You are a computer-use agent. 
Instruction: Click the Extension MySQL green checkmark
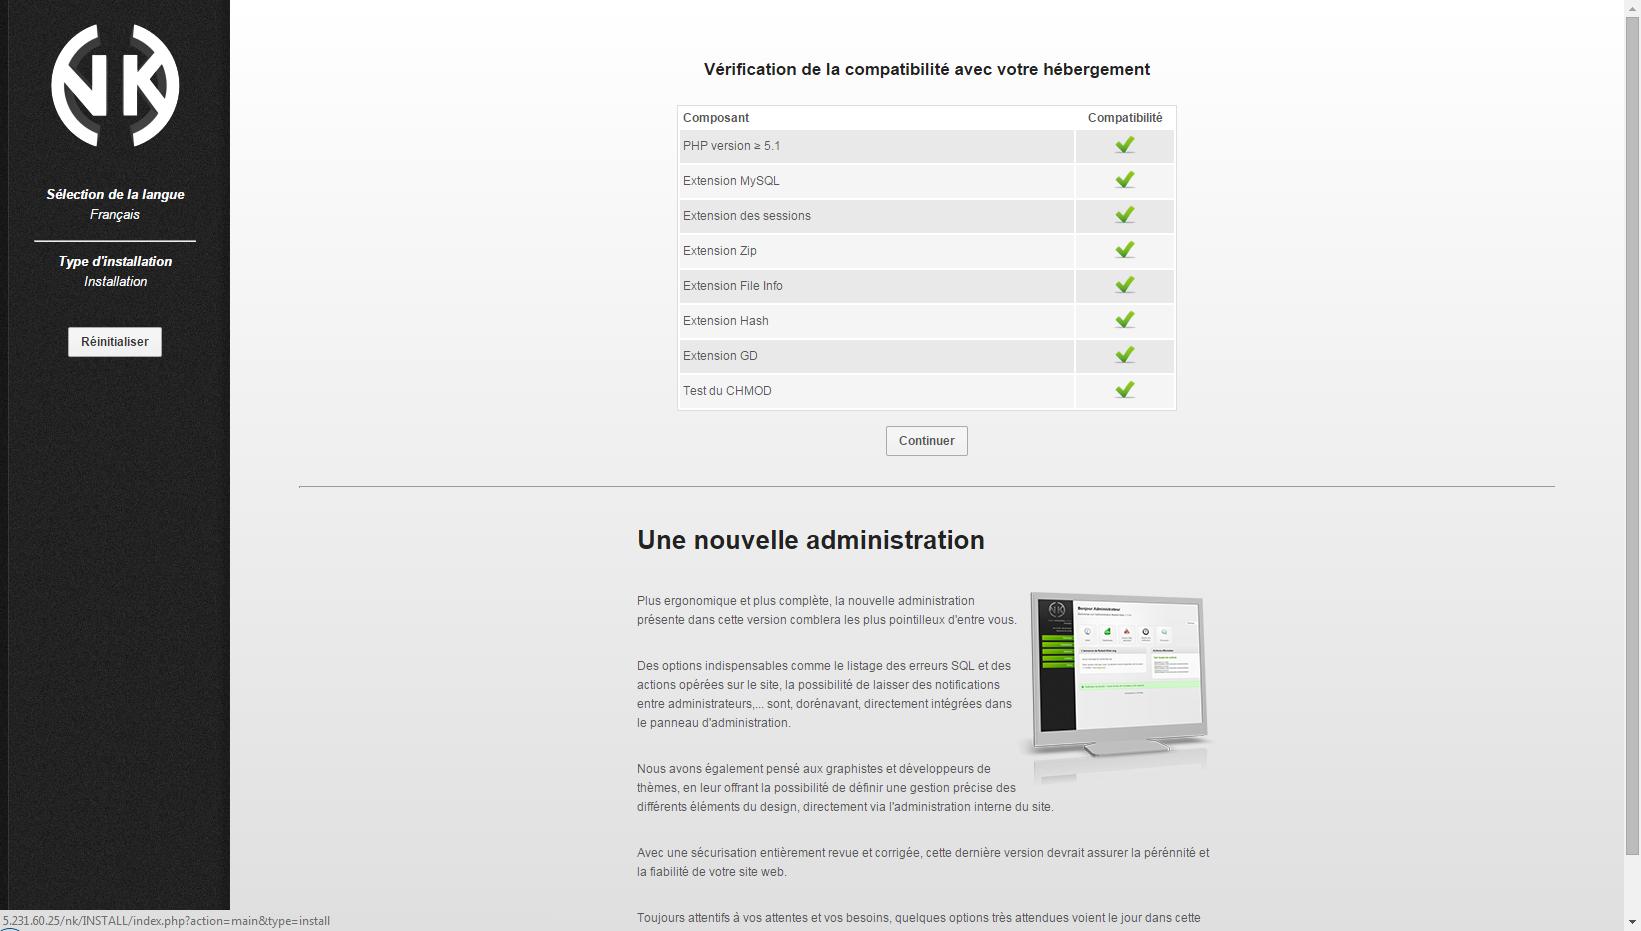point(1125,180)
